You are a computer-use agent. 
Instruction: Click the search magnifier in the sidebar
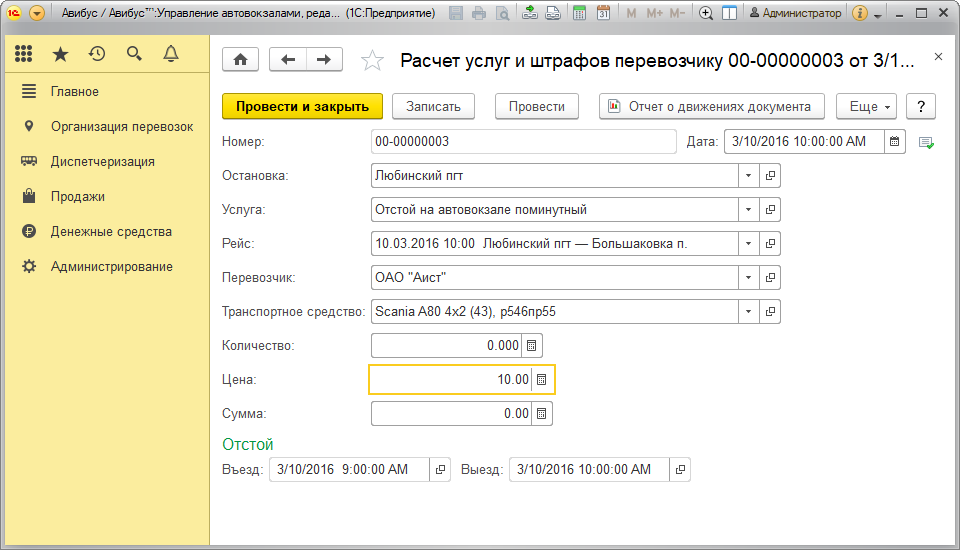pyautogui.click(x=134, y=54)
